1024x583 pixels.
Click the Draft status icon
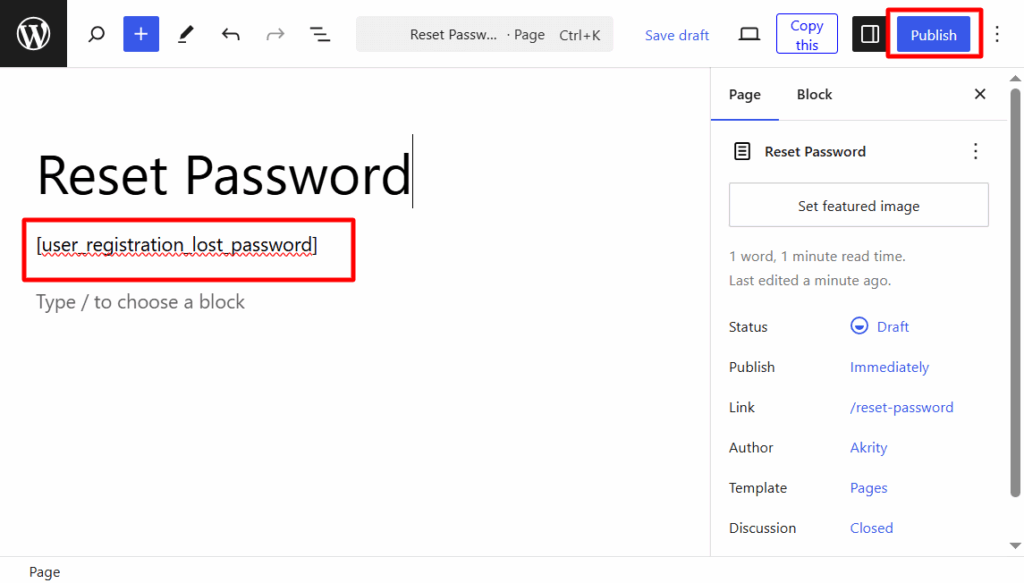859,326
